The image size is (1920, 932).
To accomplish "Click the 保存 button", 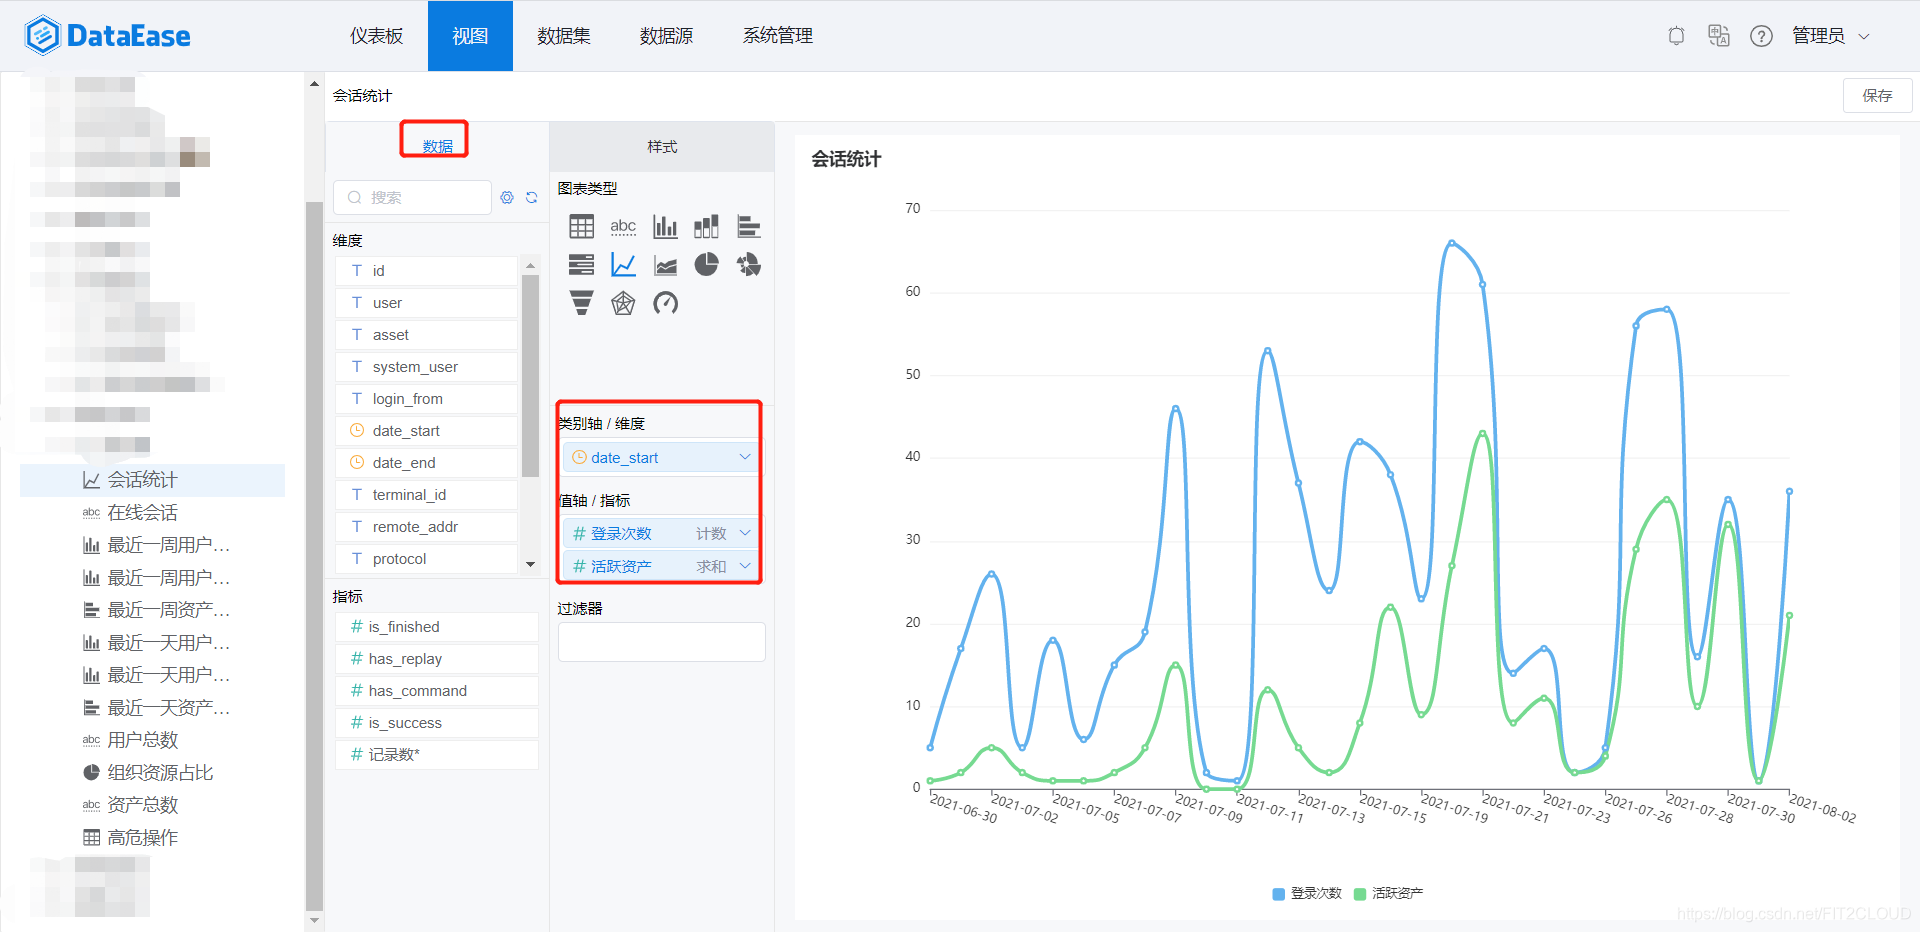I will click(1877, 96).
